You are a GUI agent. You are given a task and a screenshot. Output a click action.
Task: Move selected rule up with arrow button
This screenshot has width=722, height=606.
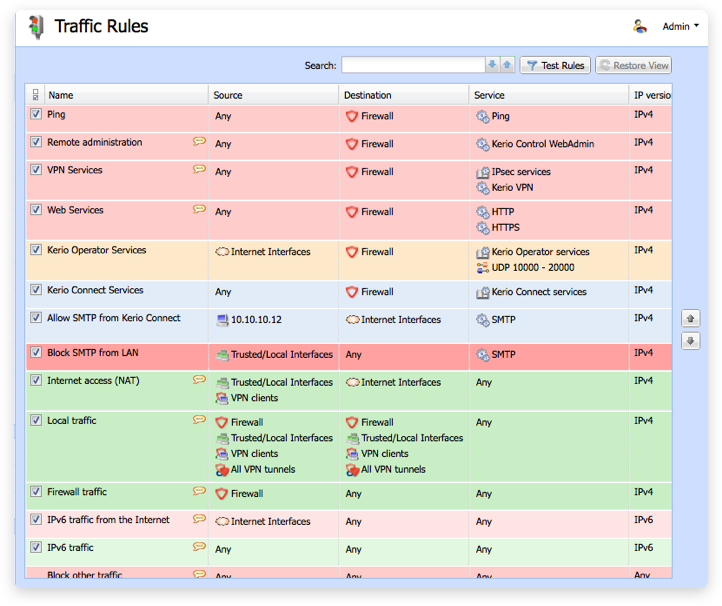point(690,318)
